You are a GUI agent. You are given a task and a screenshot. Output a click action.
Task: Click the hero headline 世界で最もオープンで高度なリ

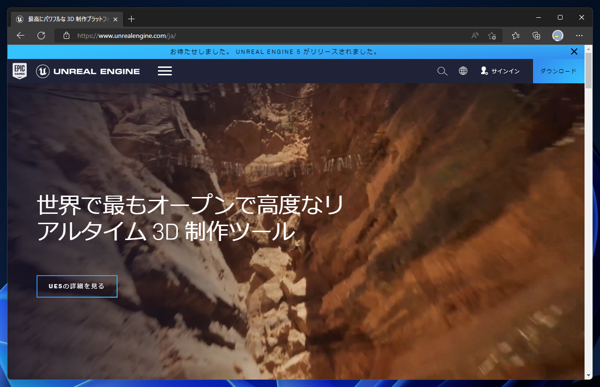[190, 205]
